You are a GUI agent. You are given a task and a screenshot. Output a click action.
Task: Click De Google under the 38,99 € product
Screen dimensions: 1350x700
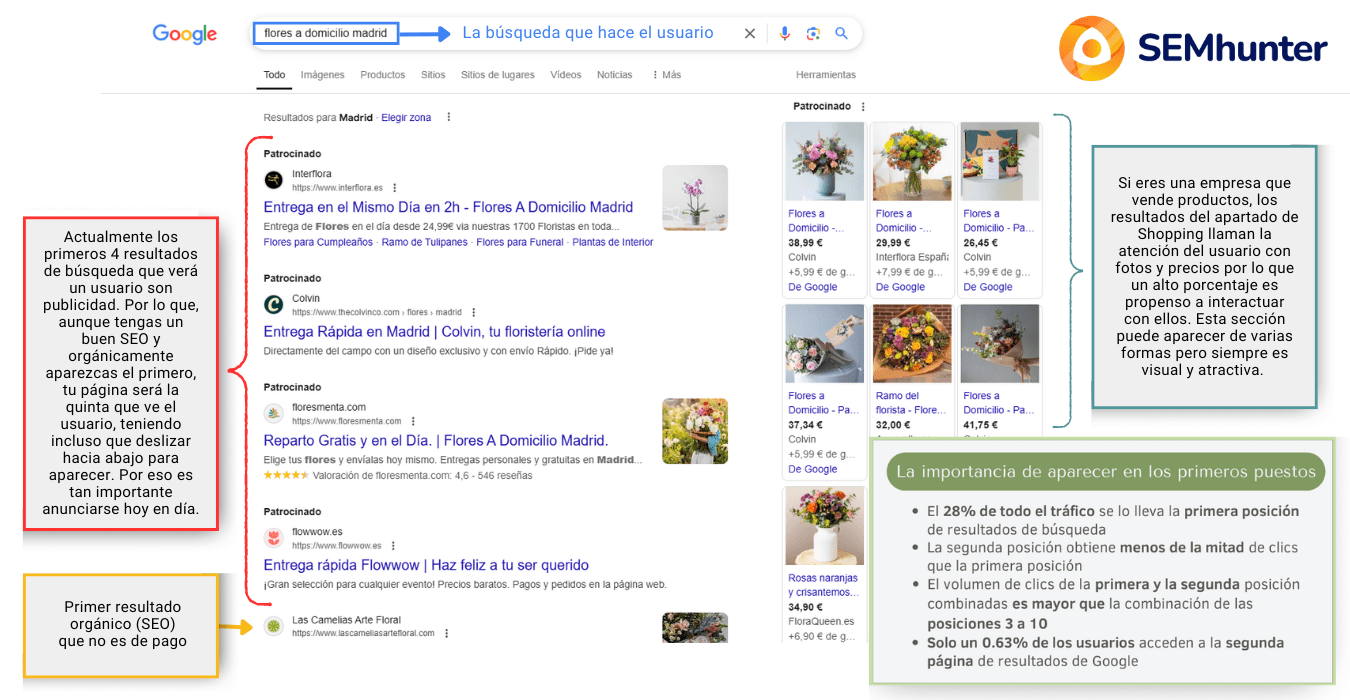(813, 287)
